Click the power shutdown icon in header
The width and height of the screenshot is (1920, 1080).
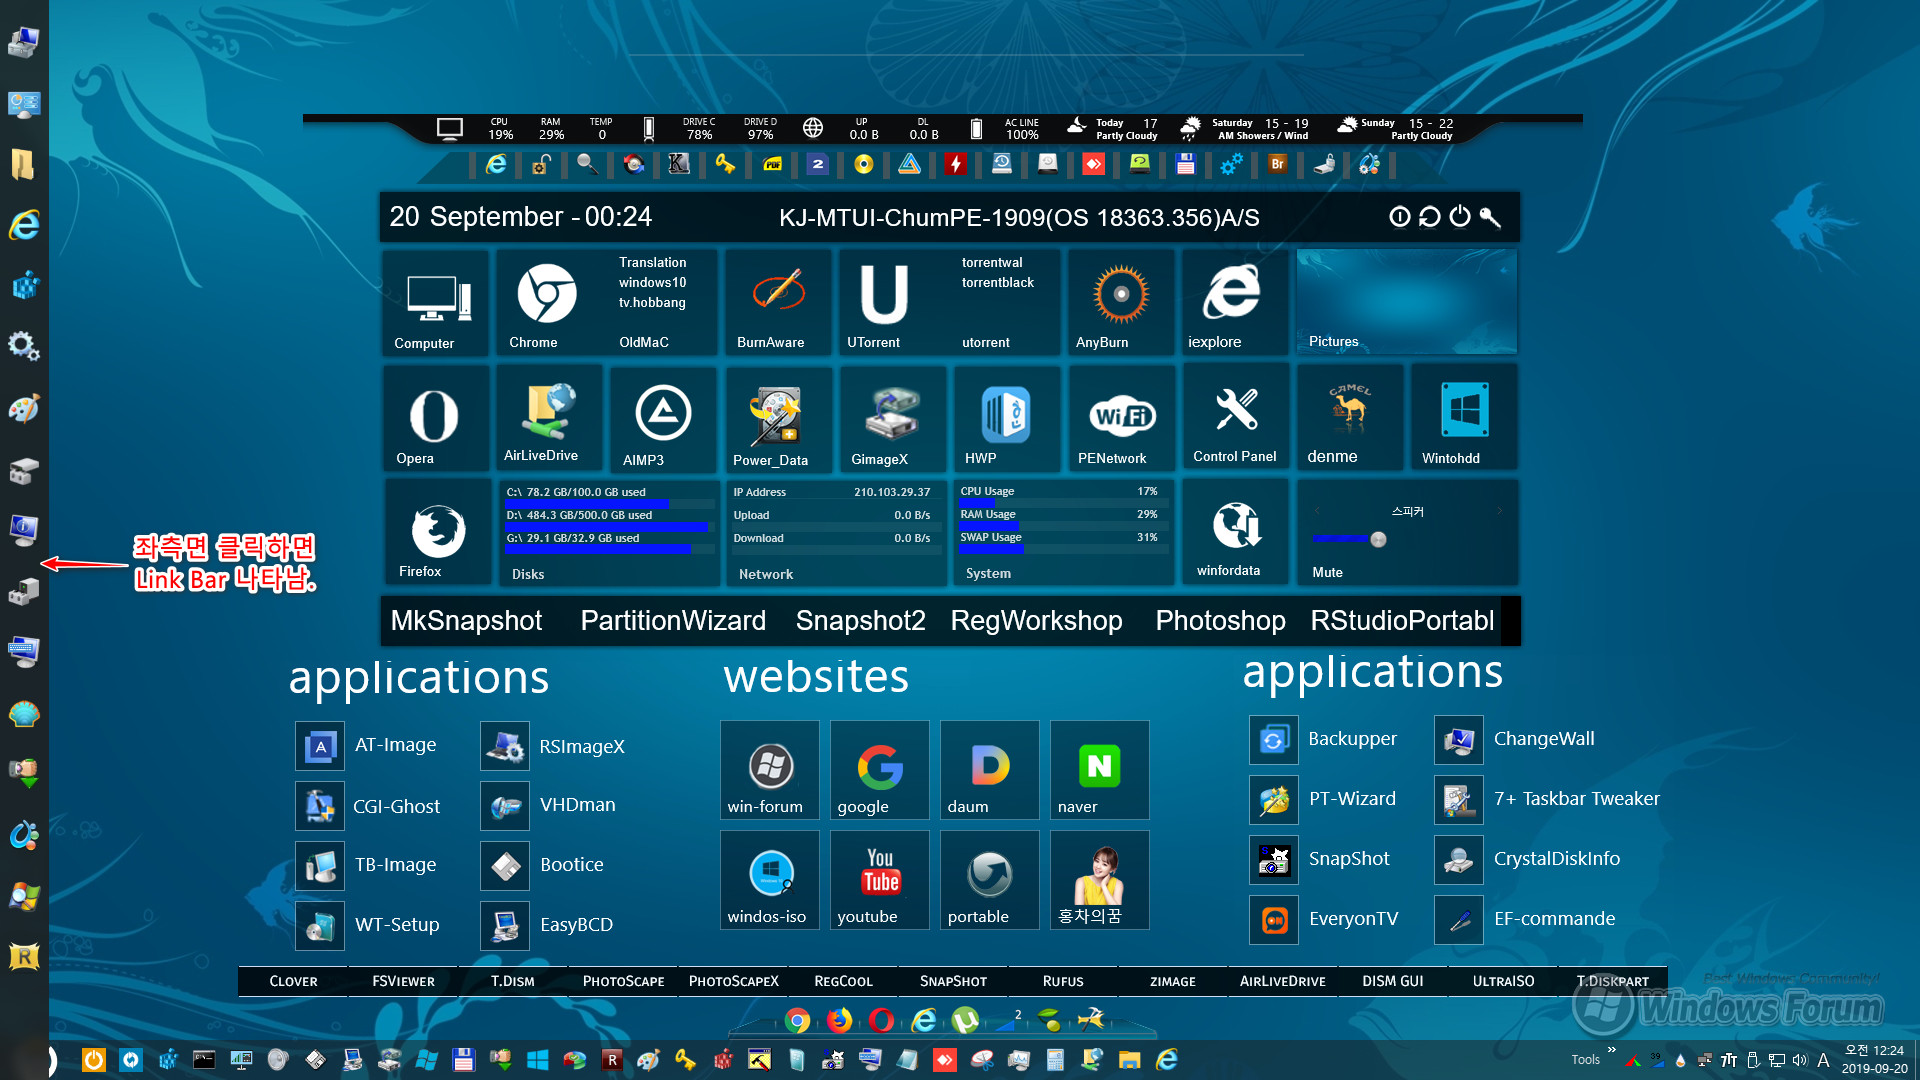point(1460,217)
